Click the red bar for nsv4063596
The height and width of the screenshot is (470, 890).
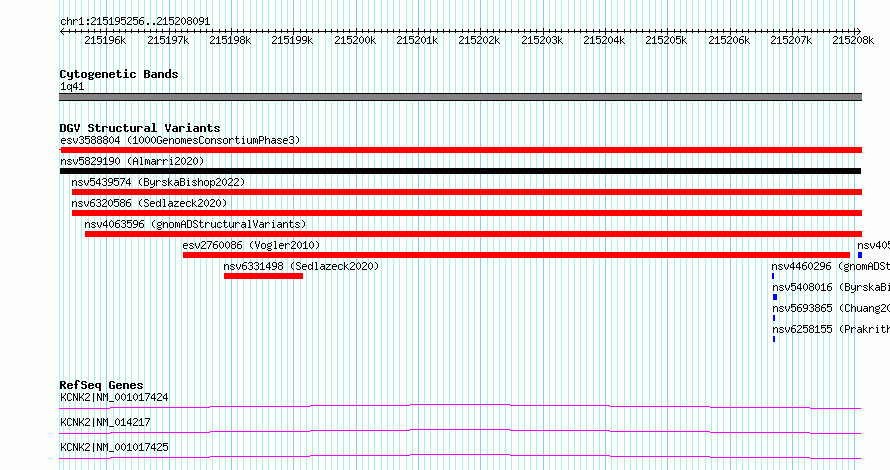(x=473, y=234)
